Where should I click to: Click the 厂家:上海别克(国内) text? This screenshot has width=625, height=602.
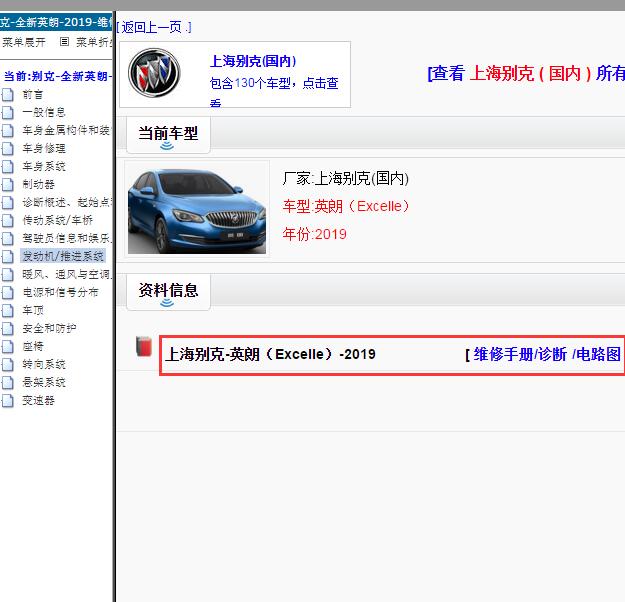[346, 178]
